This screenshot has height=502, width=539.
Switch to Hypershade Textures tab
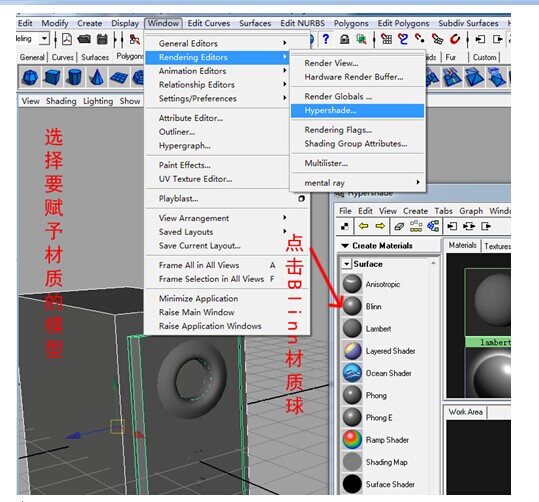click(x=497, y=246)
